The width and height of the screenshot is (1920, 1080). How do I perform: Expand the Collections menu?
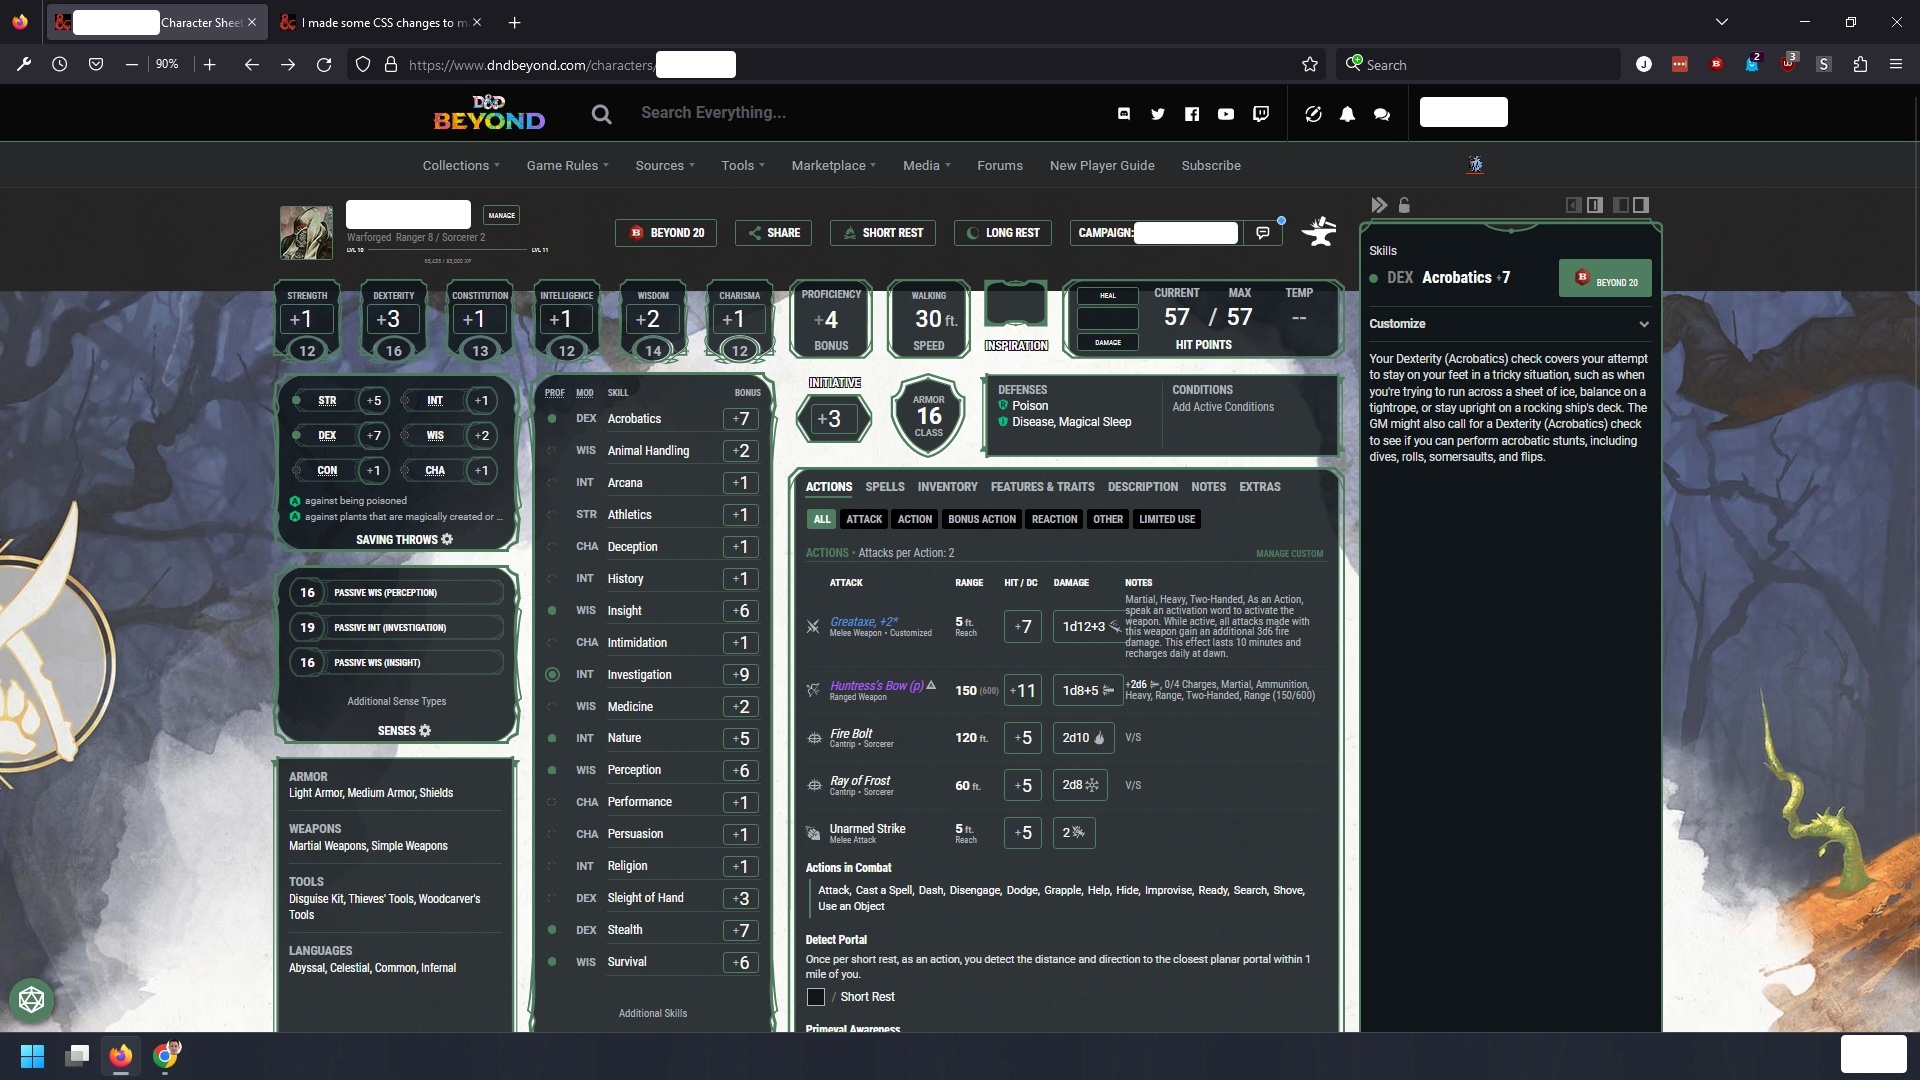click(x=461, y=166)
